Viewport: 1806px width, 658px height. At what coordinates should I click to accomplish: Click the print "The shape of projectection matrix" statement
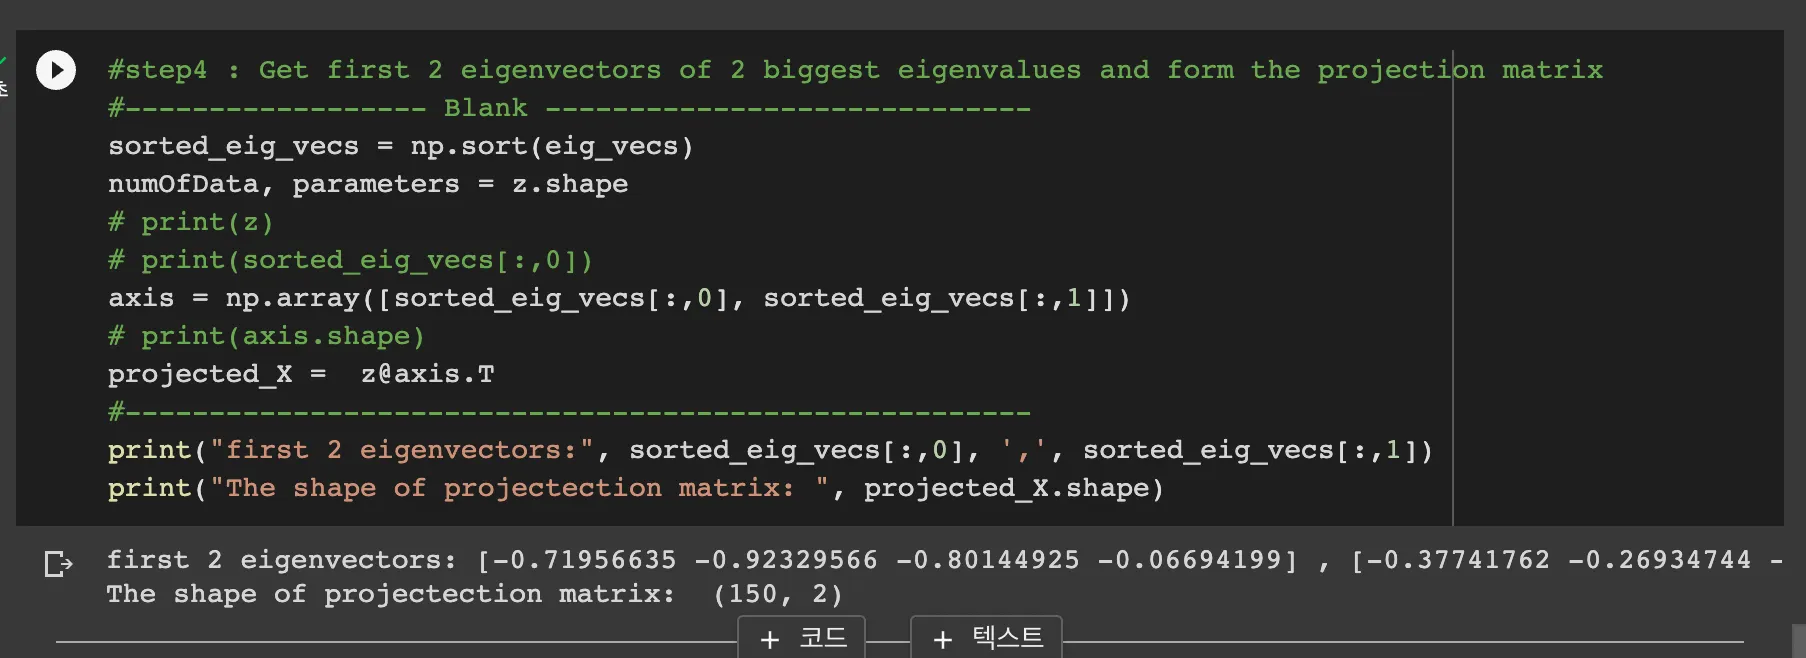point(634,488)
